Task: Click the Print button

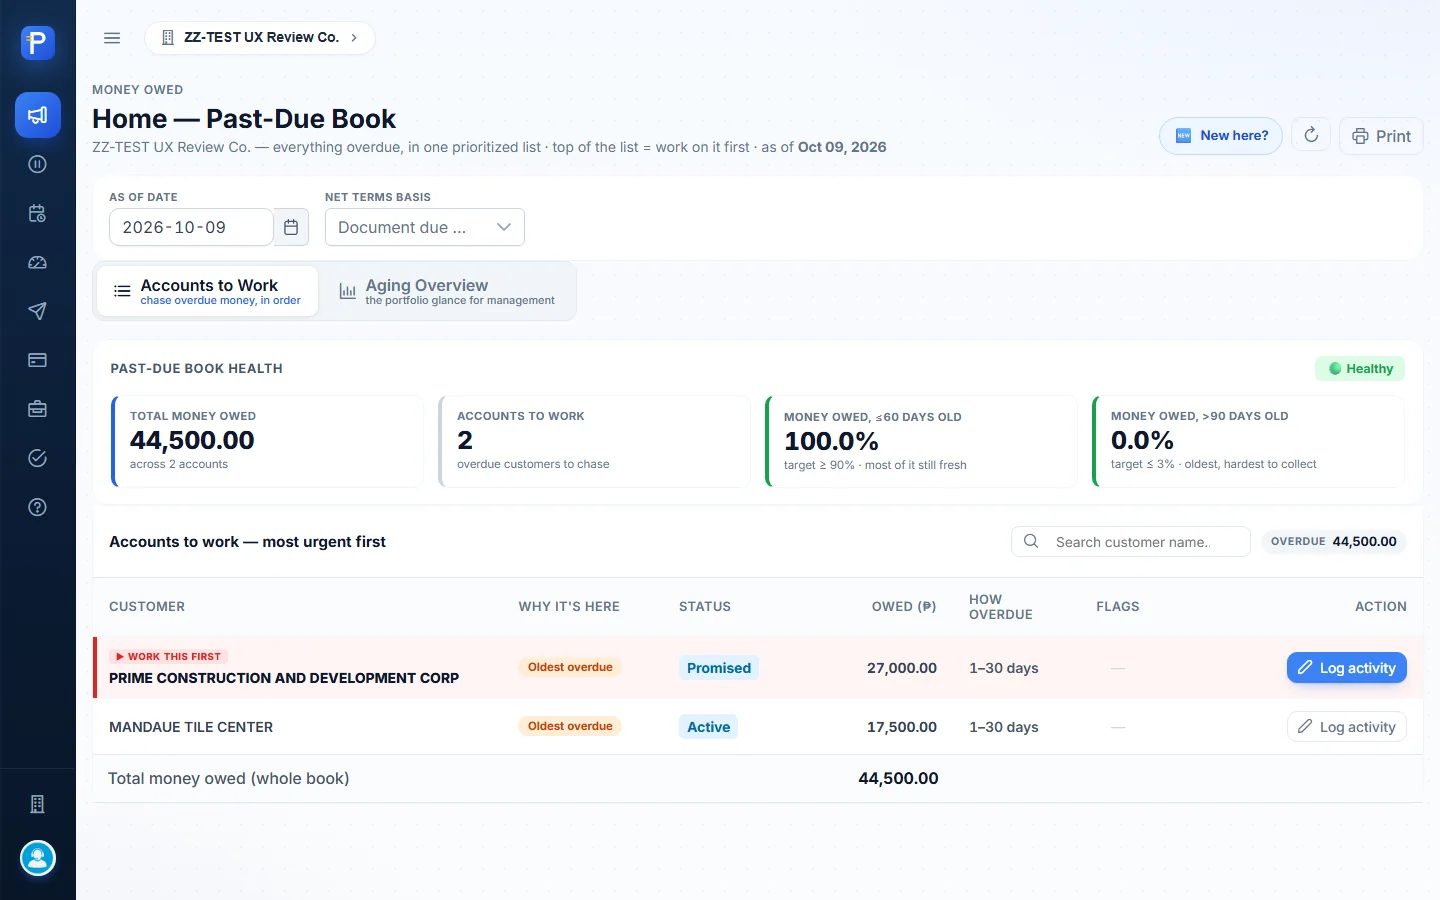Action: (x=1381, y=136)
